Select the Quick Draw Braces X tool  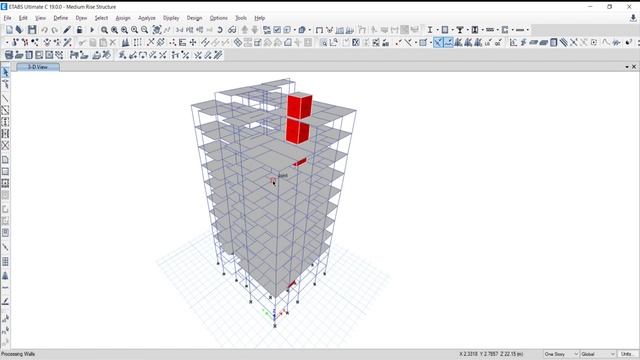tap(5, 145)
